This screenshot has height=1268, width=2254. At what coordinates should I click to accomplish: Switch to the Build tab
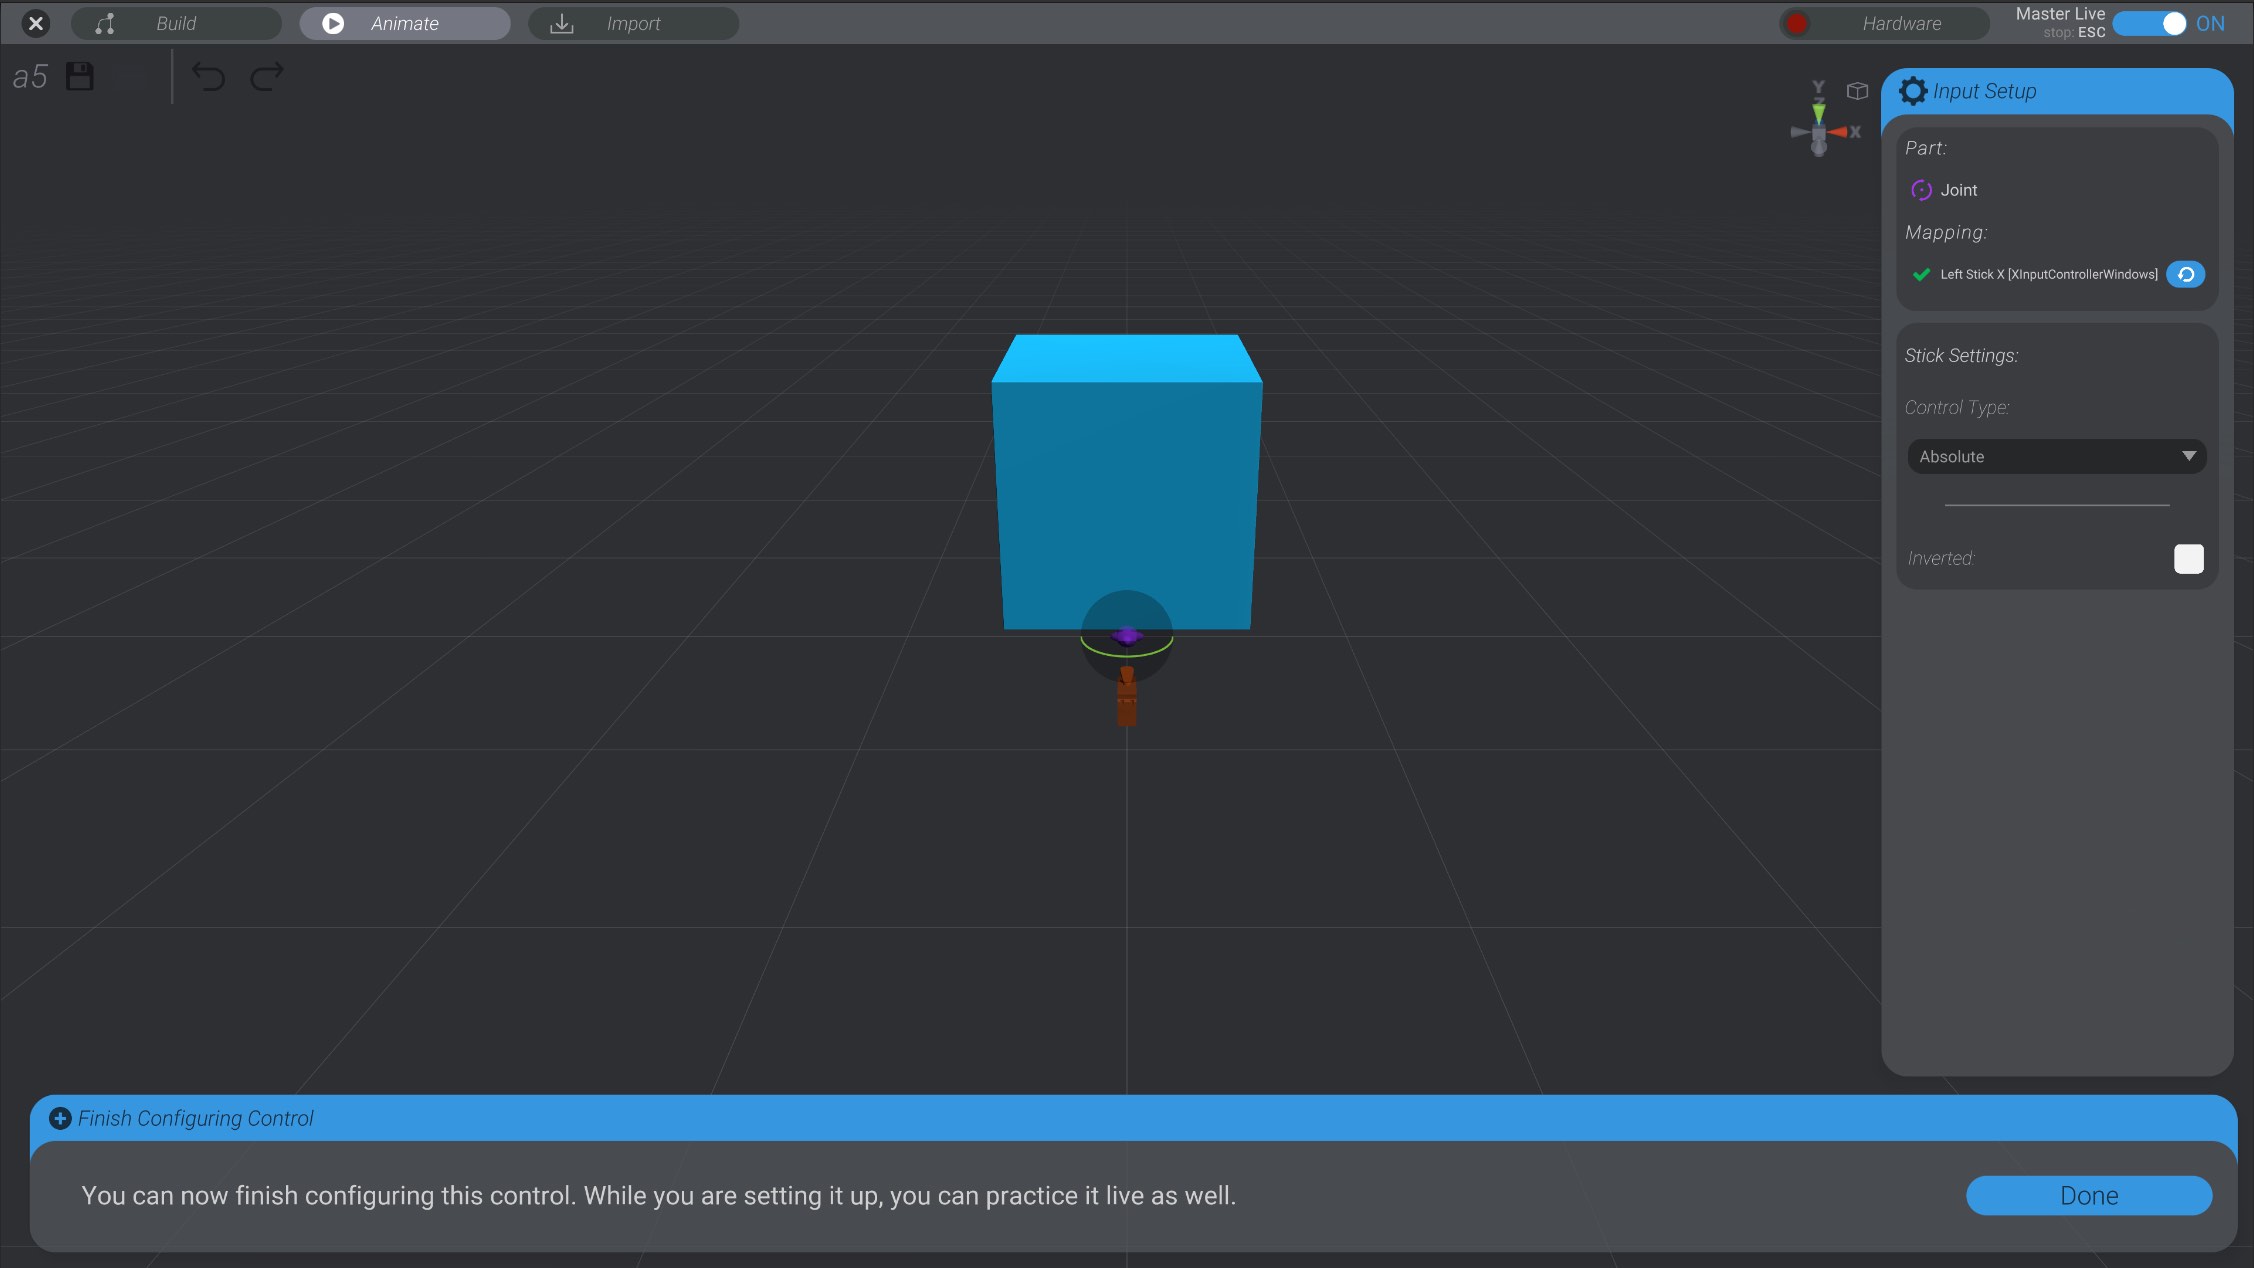tap(177, 23)
